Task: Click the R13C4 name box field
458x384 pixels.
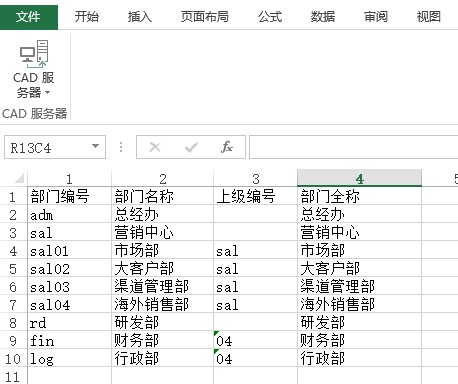Action: [x=47, y=147]
